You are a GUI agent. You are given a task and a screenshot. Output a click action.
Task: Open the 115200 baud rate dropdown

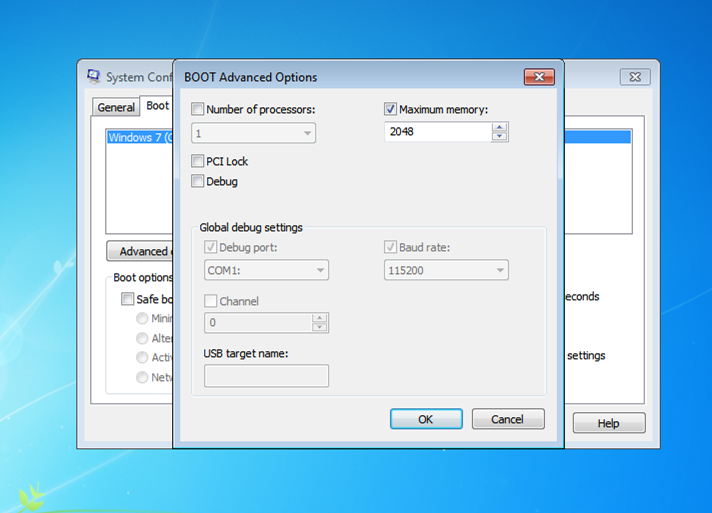pos(499,270)
